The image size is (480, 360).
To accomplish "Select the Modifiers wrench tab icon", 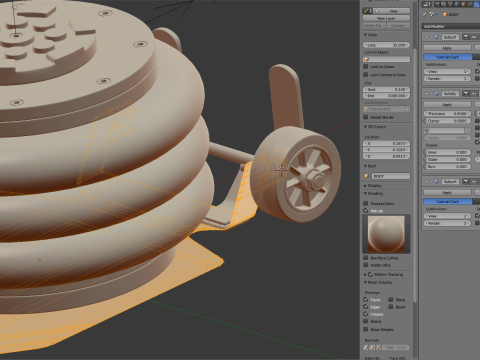I will (477, 4).
